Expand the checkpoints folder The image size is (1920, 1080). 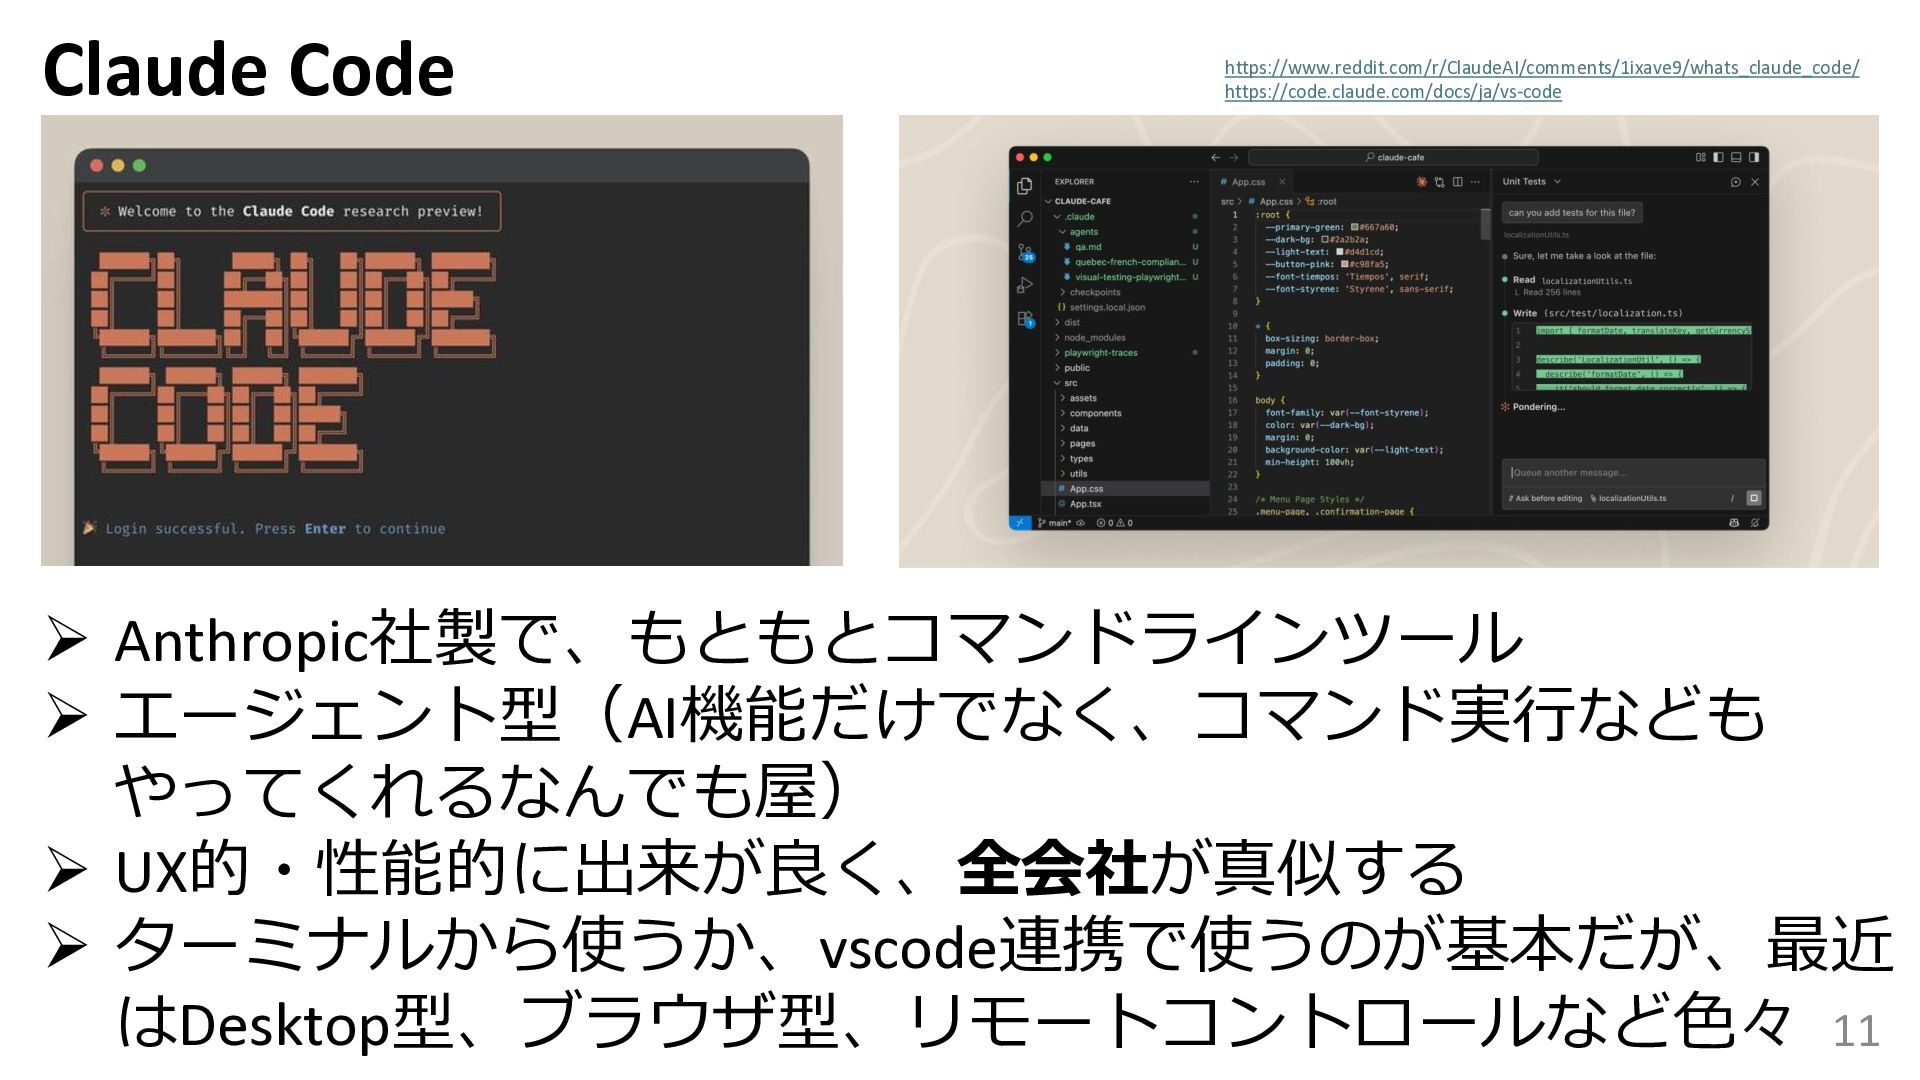coord(1094,292)
